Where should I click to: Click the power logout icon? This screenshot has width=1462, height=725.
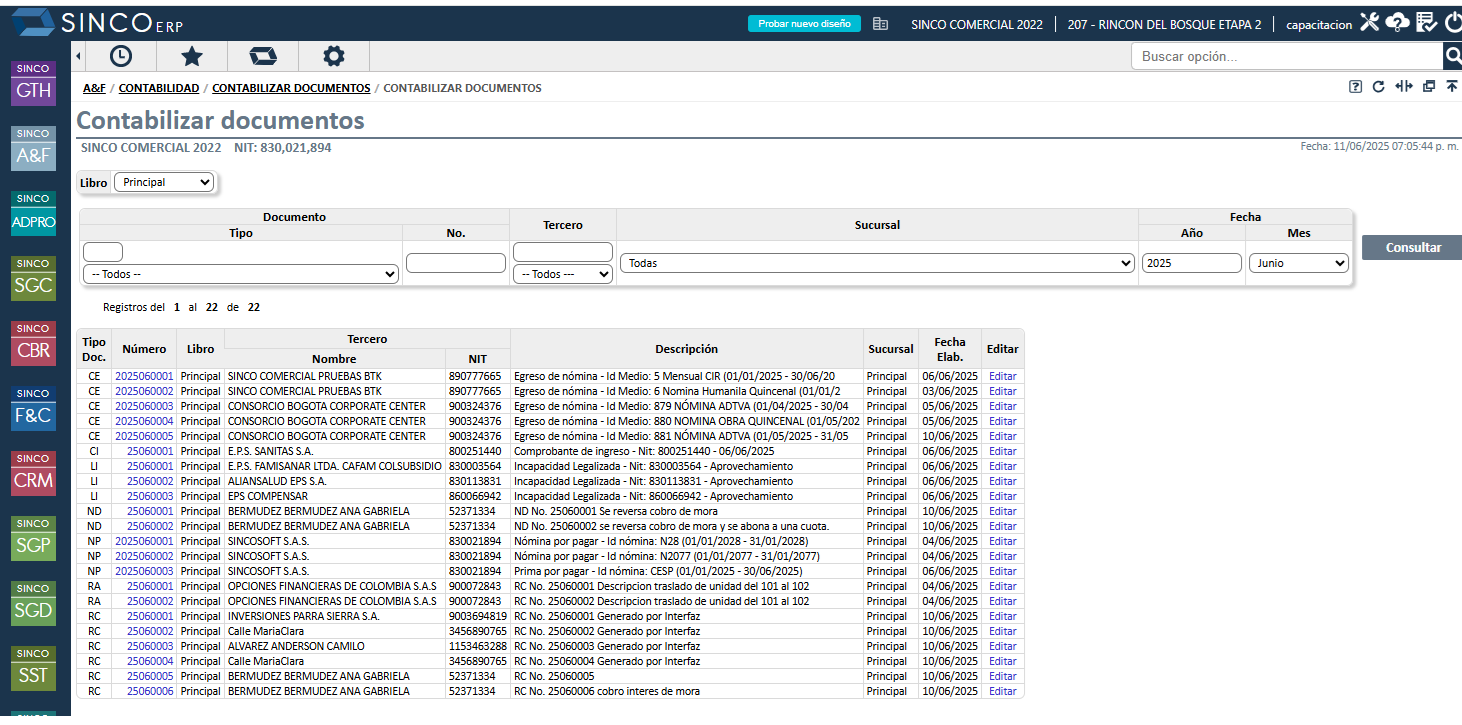1453,22
